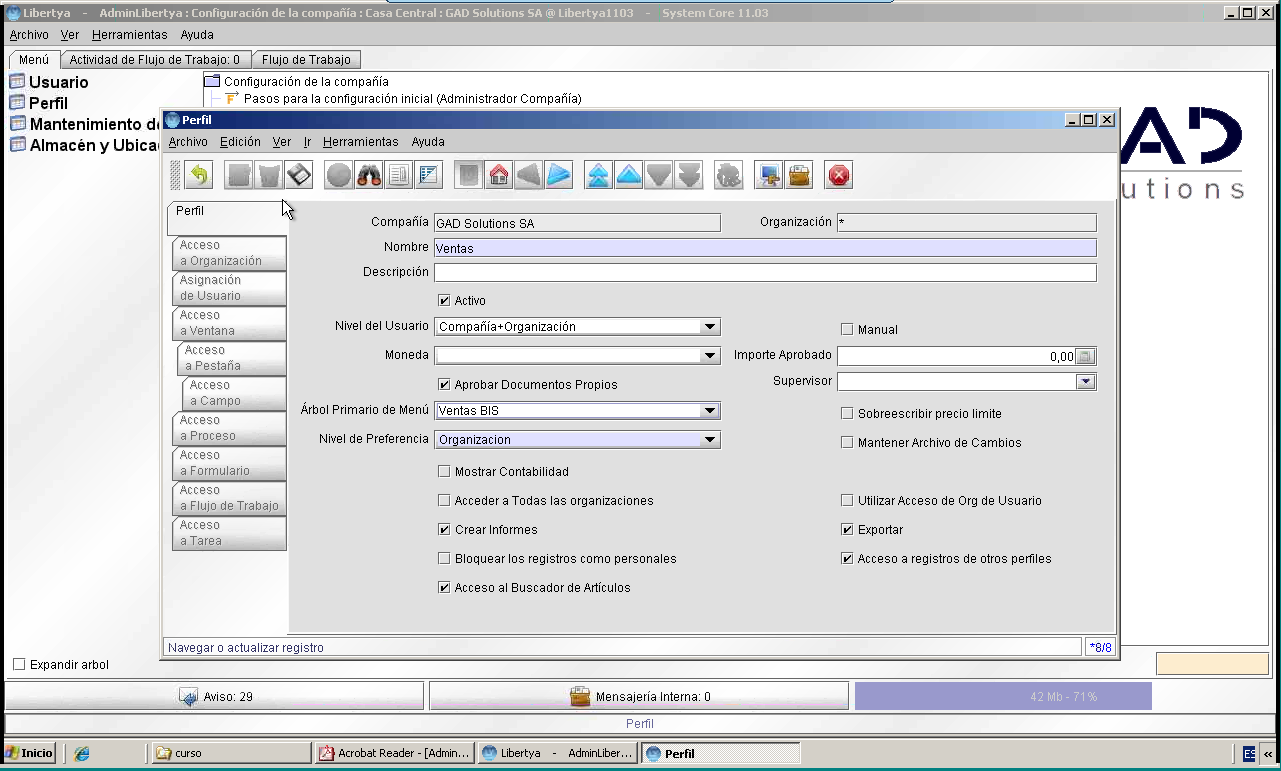Open the Edición menu in Perfil window

click(x=240, y=142)
